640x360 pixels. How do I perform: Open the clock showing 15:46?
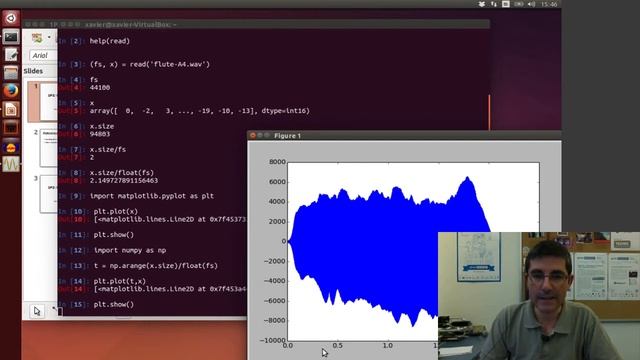pyautogui.click(x=549, y=4)
